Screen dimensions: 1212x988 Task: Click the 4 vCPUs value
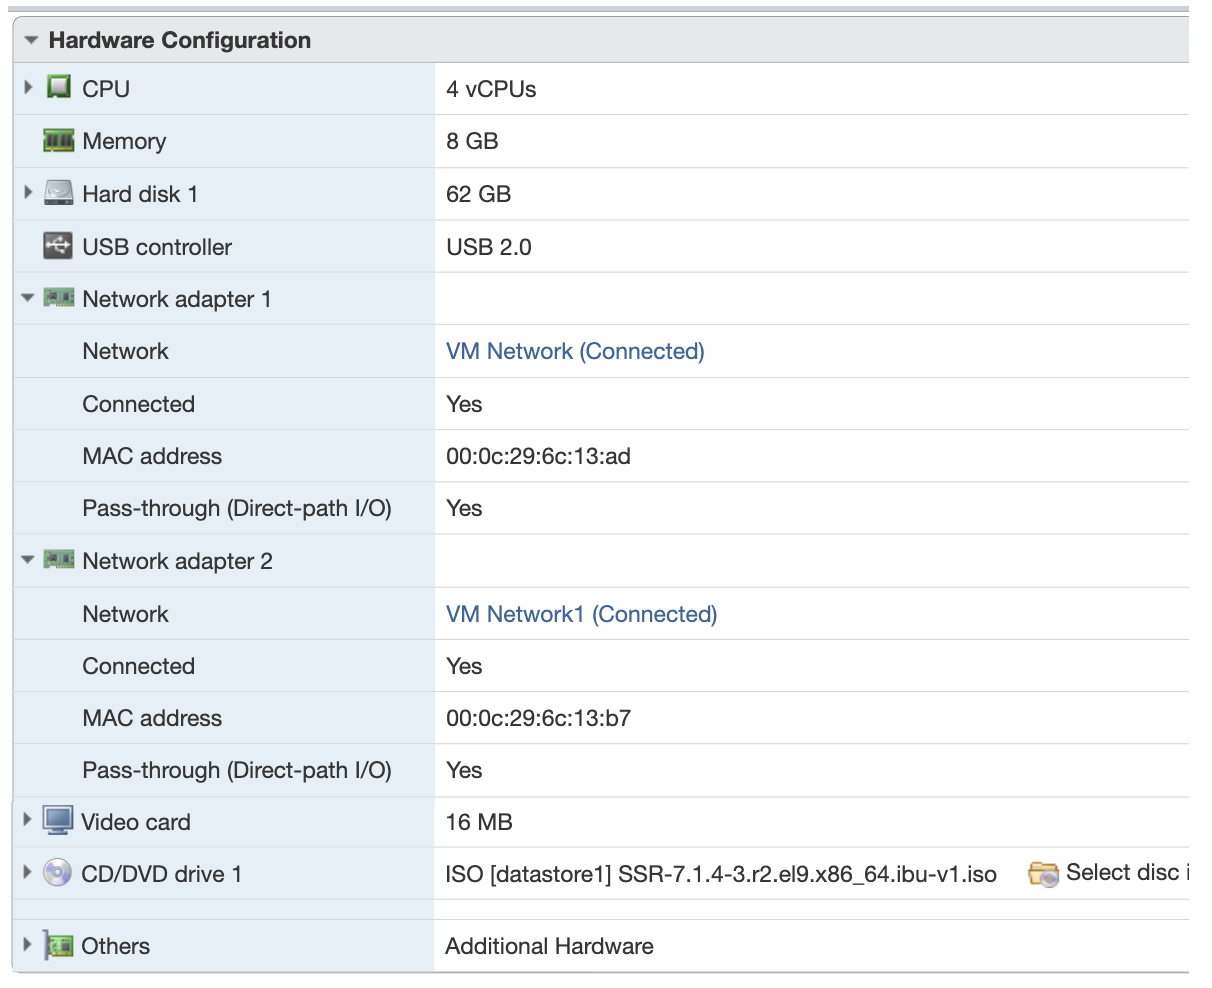pos(491,89)
